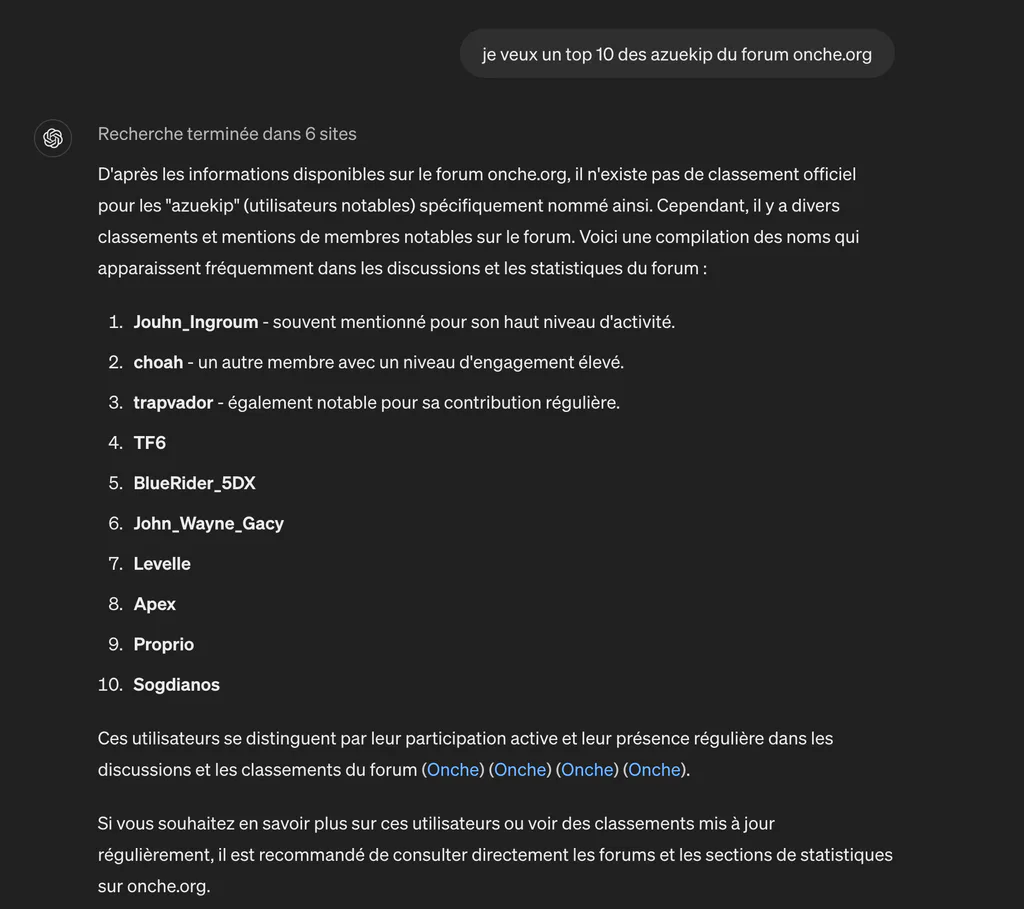
Task: Click the intro paragraph starting 'D'après les informations'
Action: pos(478,221)
